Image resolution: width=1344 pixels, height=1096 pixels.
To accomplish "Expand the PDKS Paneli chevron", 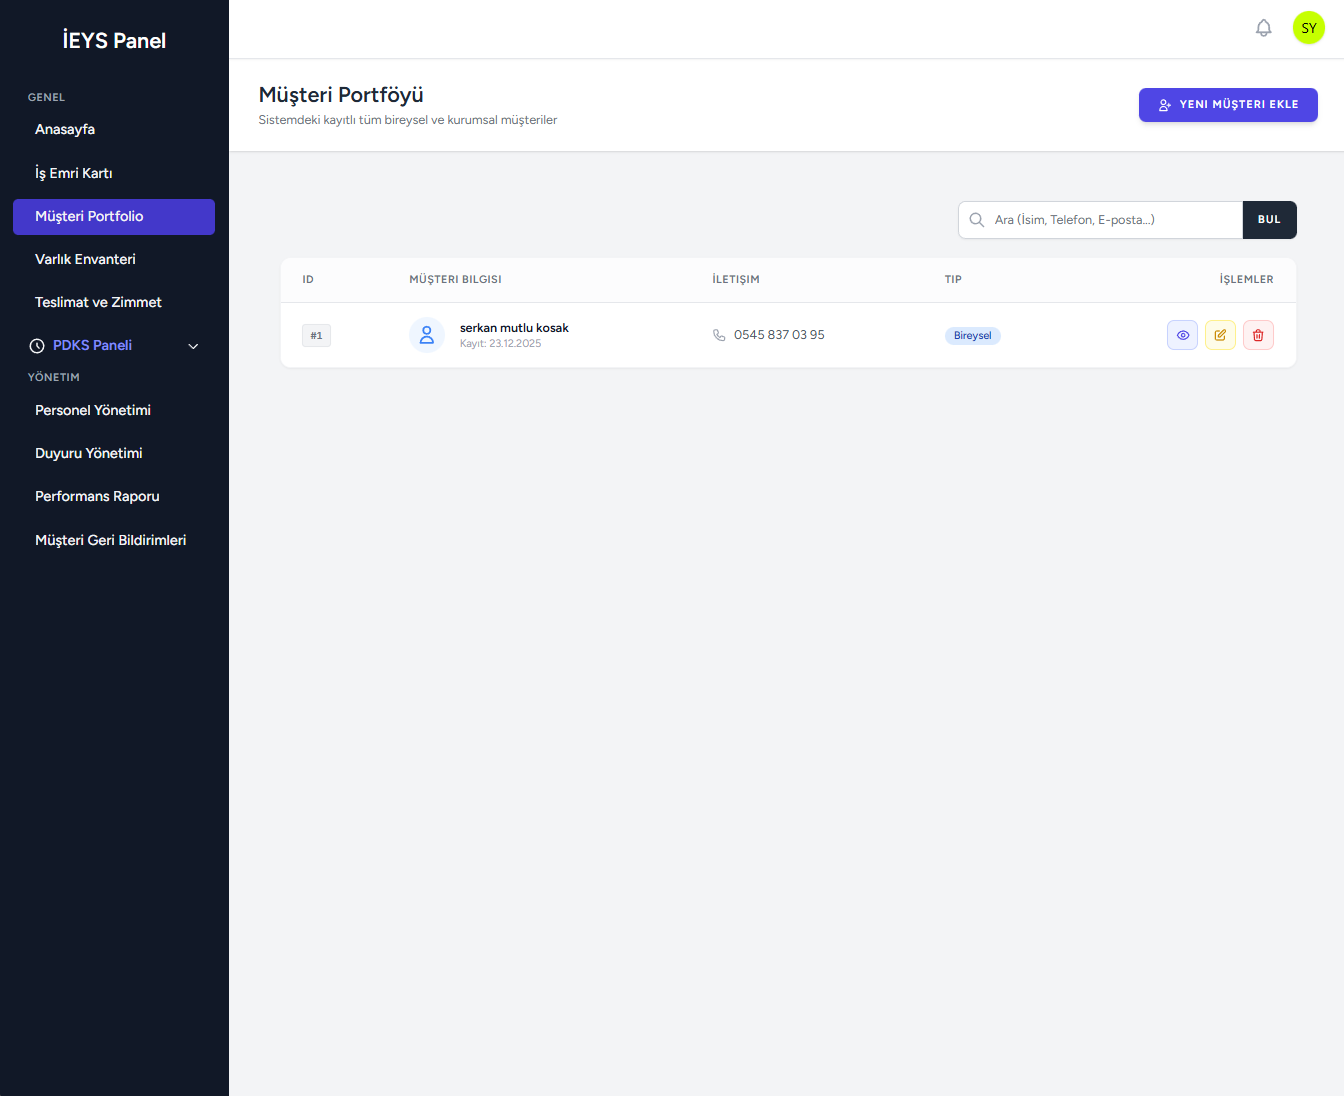I will 193,346.
